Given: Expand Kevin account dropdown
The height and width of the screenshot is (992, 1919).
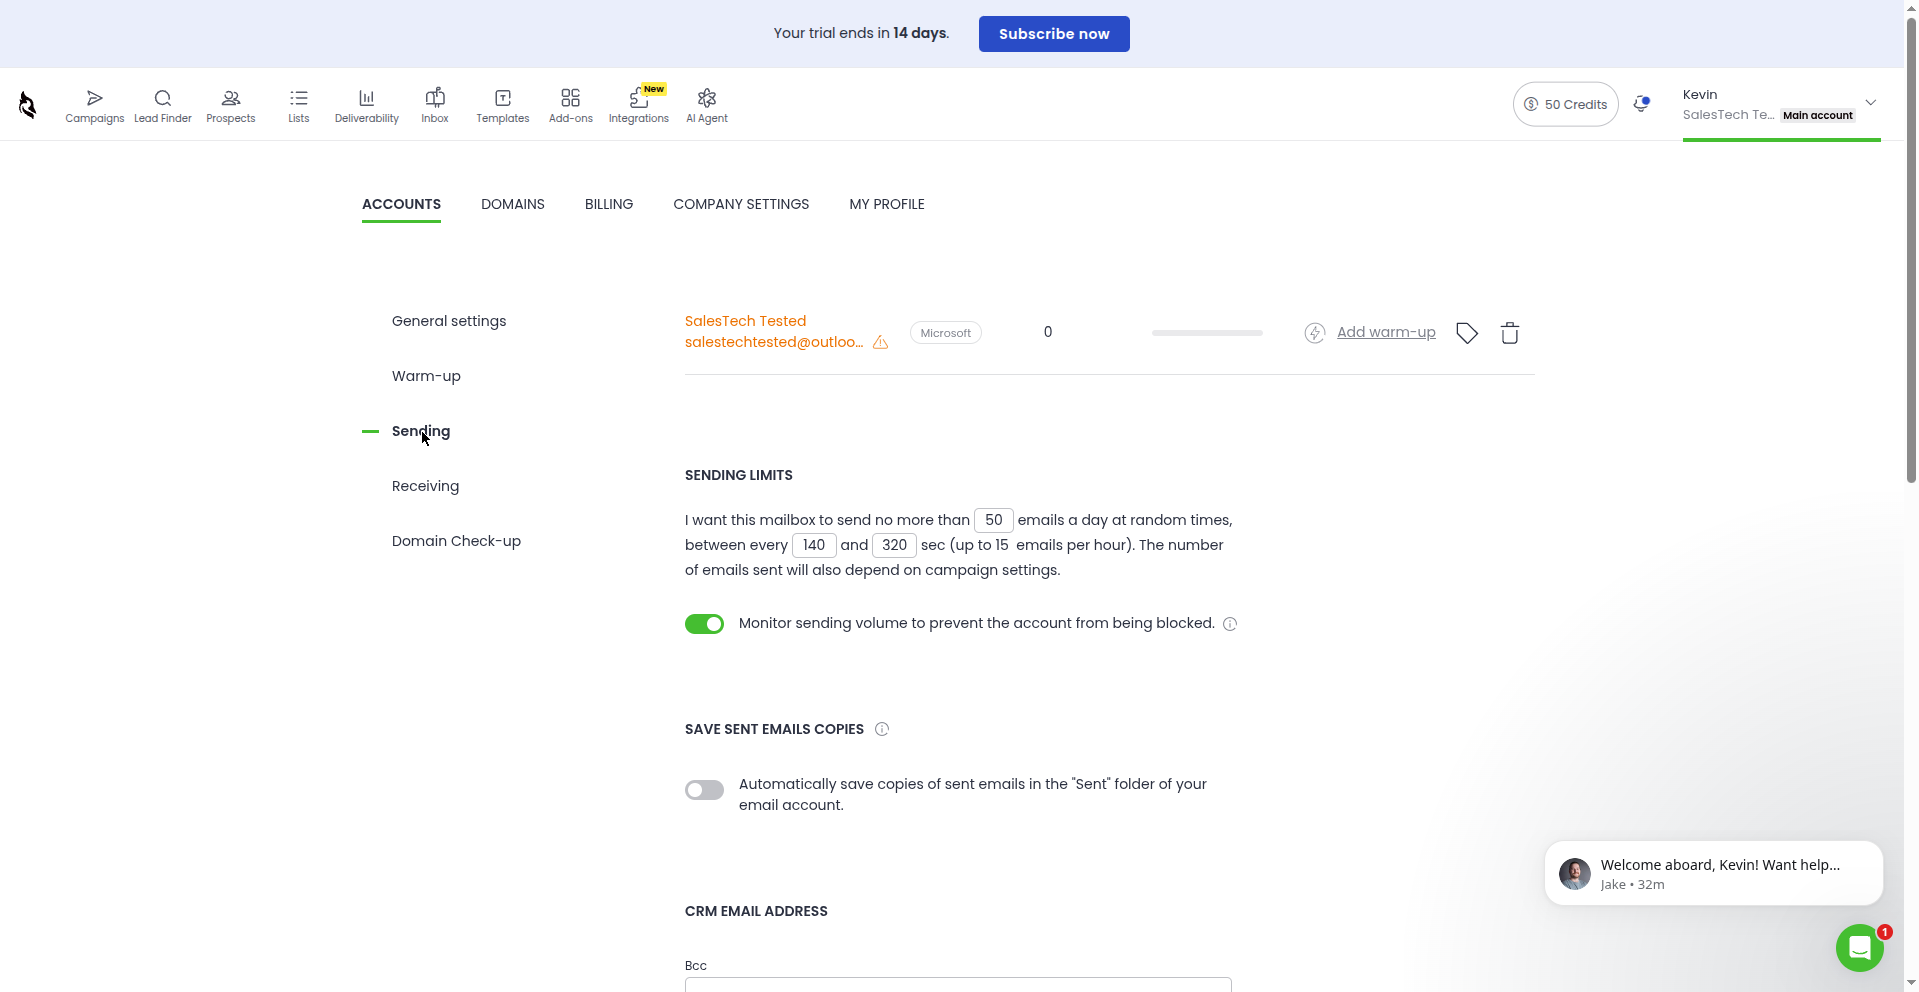Looking at the screenshot, I should click(1871, 103).
